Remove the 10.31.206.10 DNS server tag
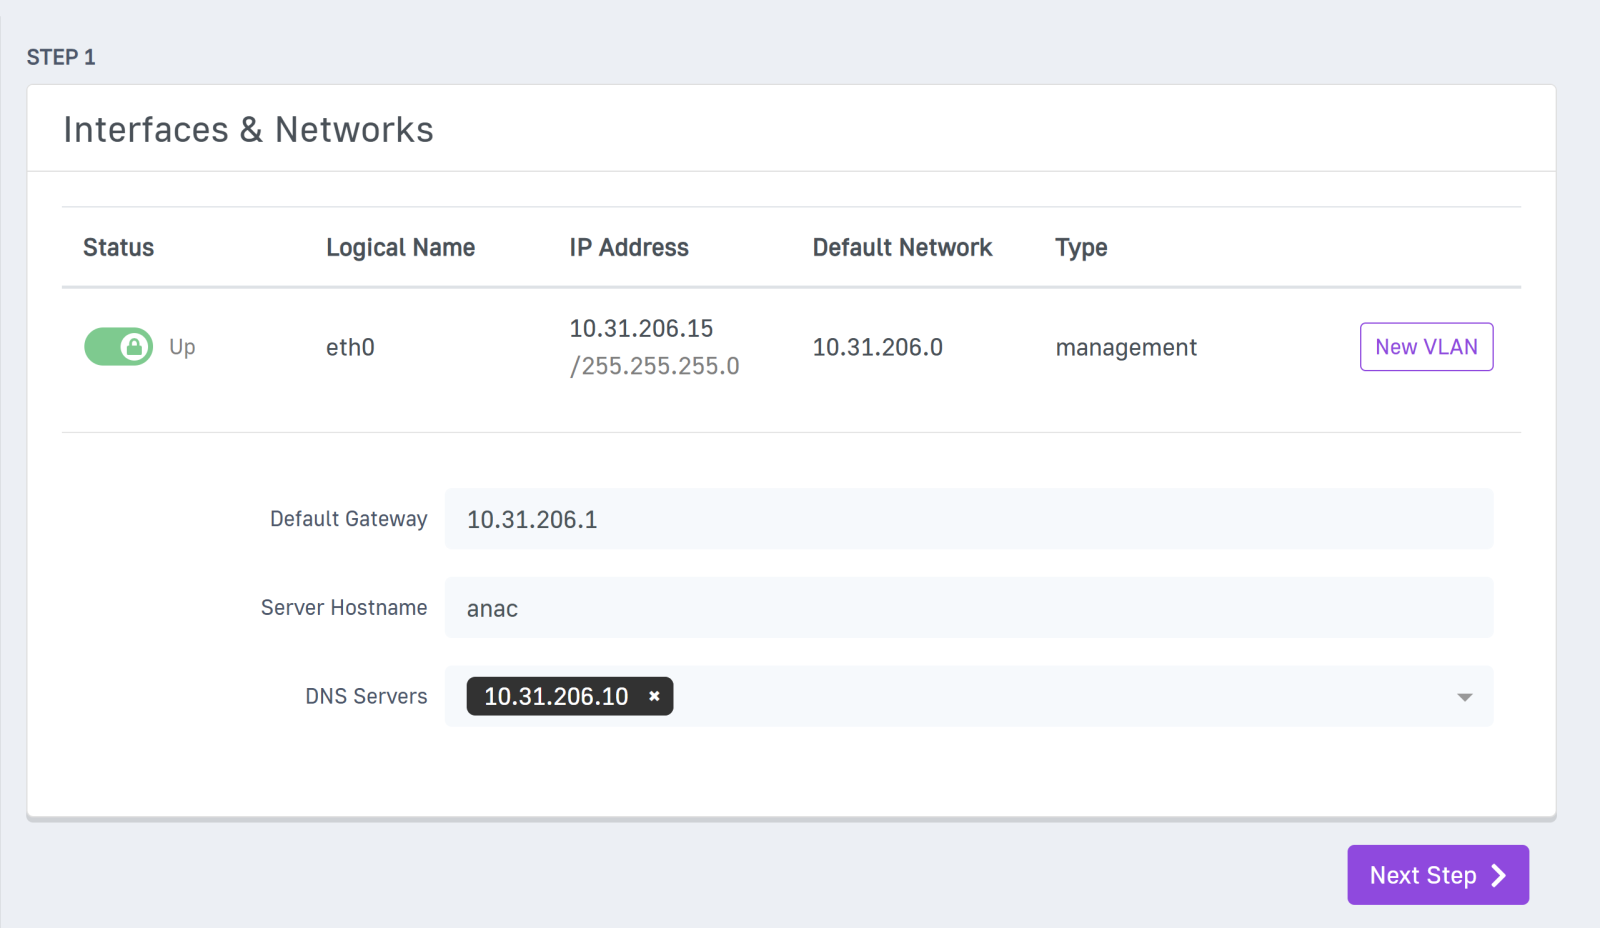Screen dimensions: 1600x928 pos(654,696)
